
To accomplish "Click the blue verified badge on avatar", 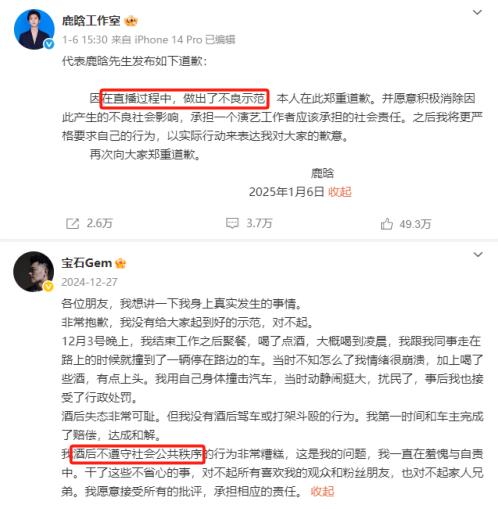I will 49,44.
